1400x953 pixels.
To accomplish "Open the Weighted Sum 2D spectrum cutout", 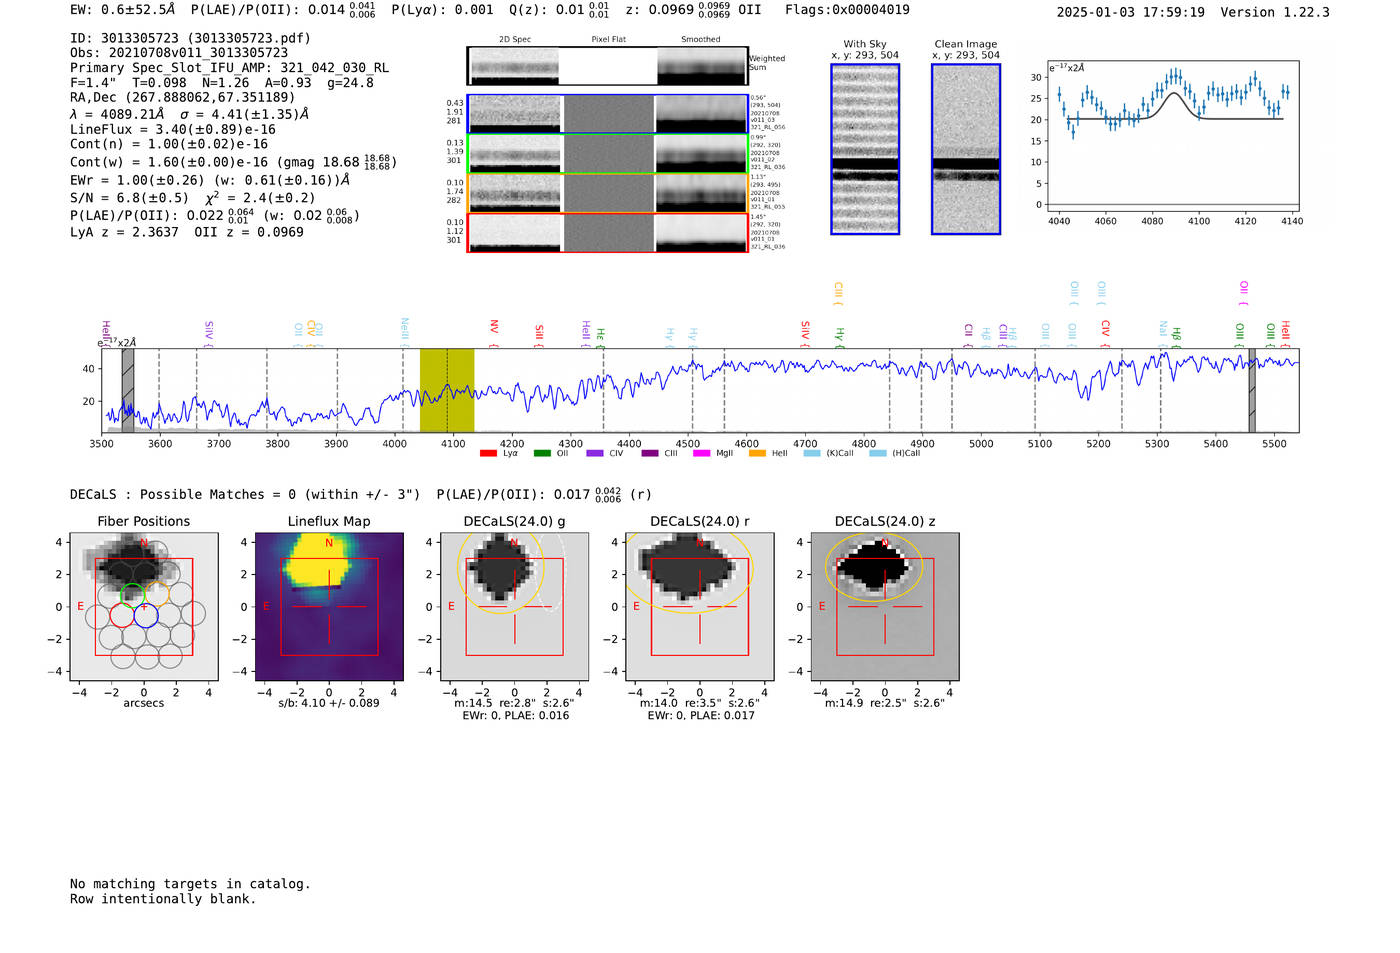I will [608, 66].
